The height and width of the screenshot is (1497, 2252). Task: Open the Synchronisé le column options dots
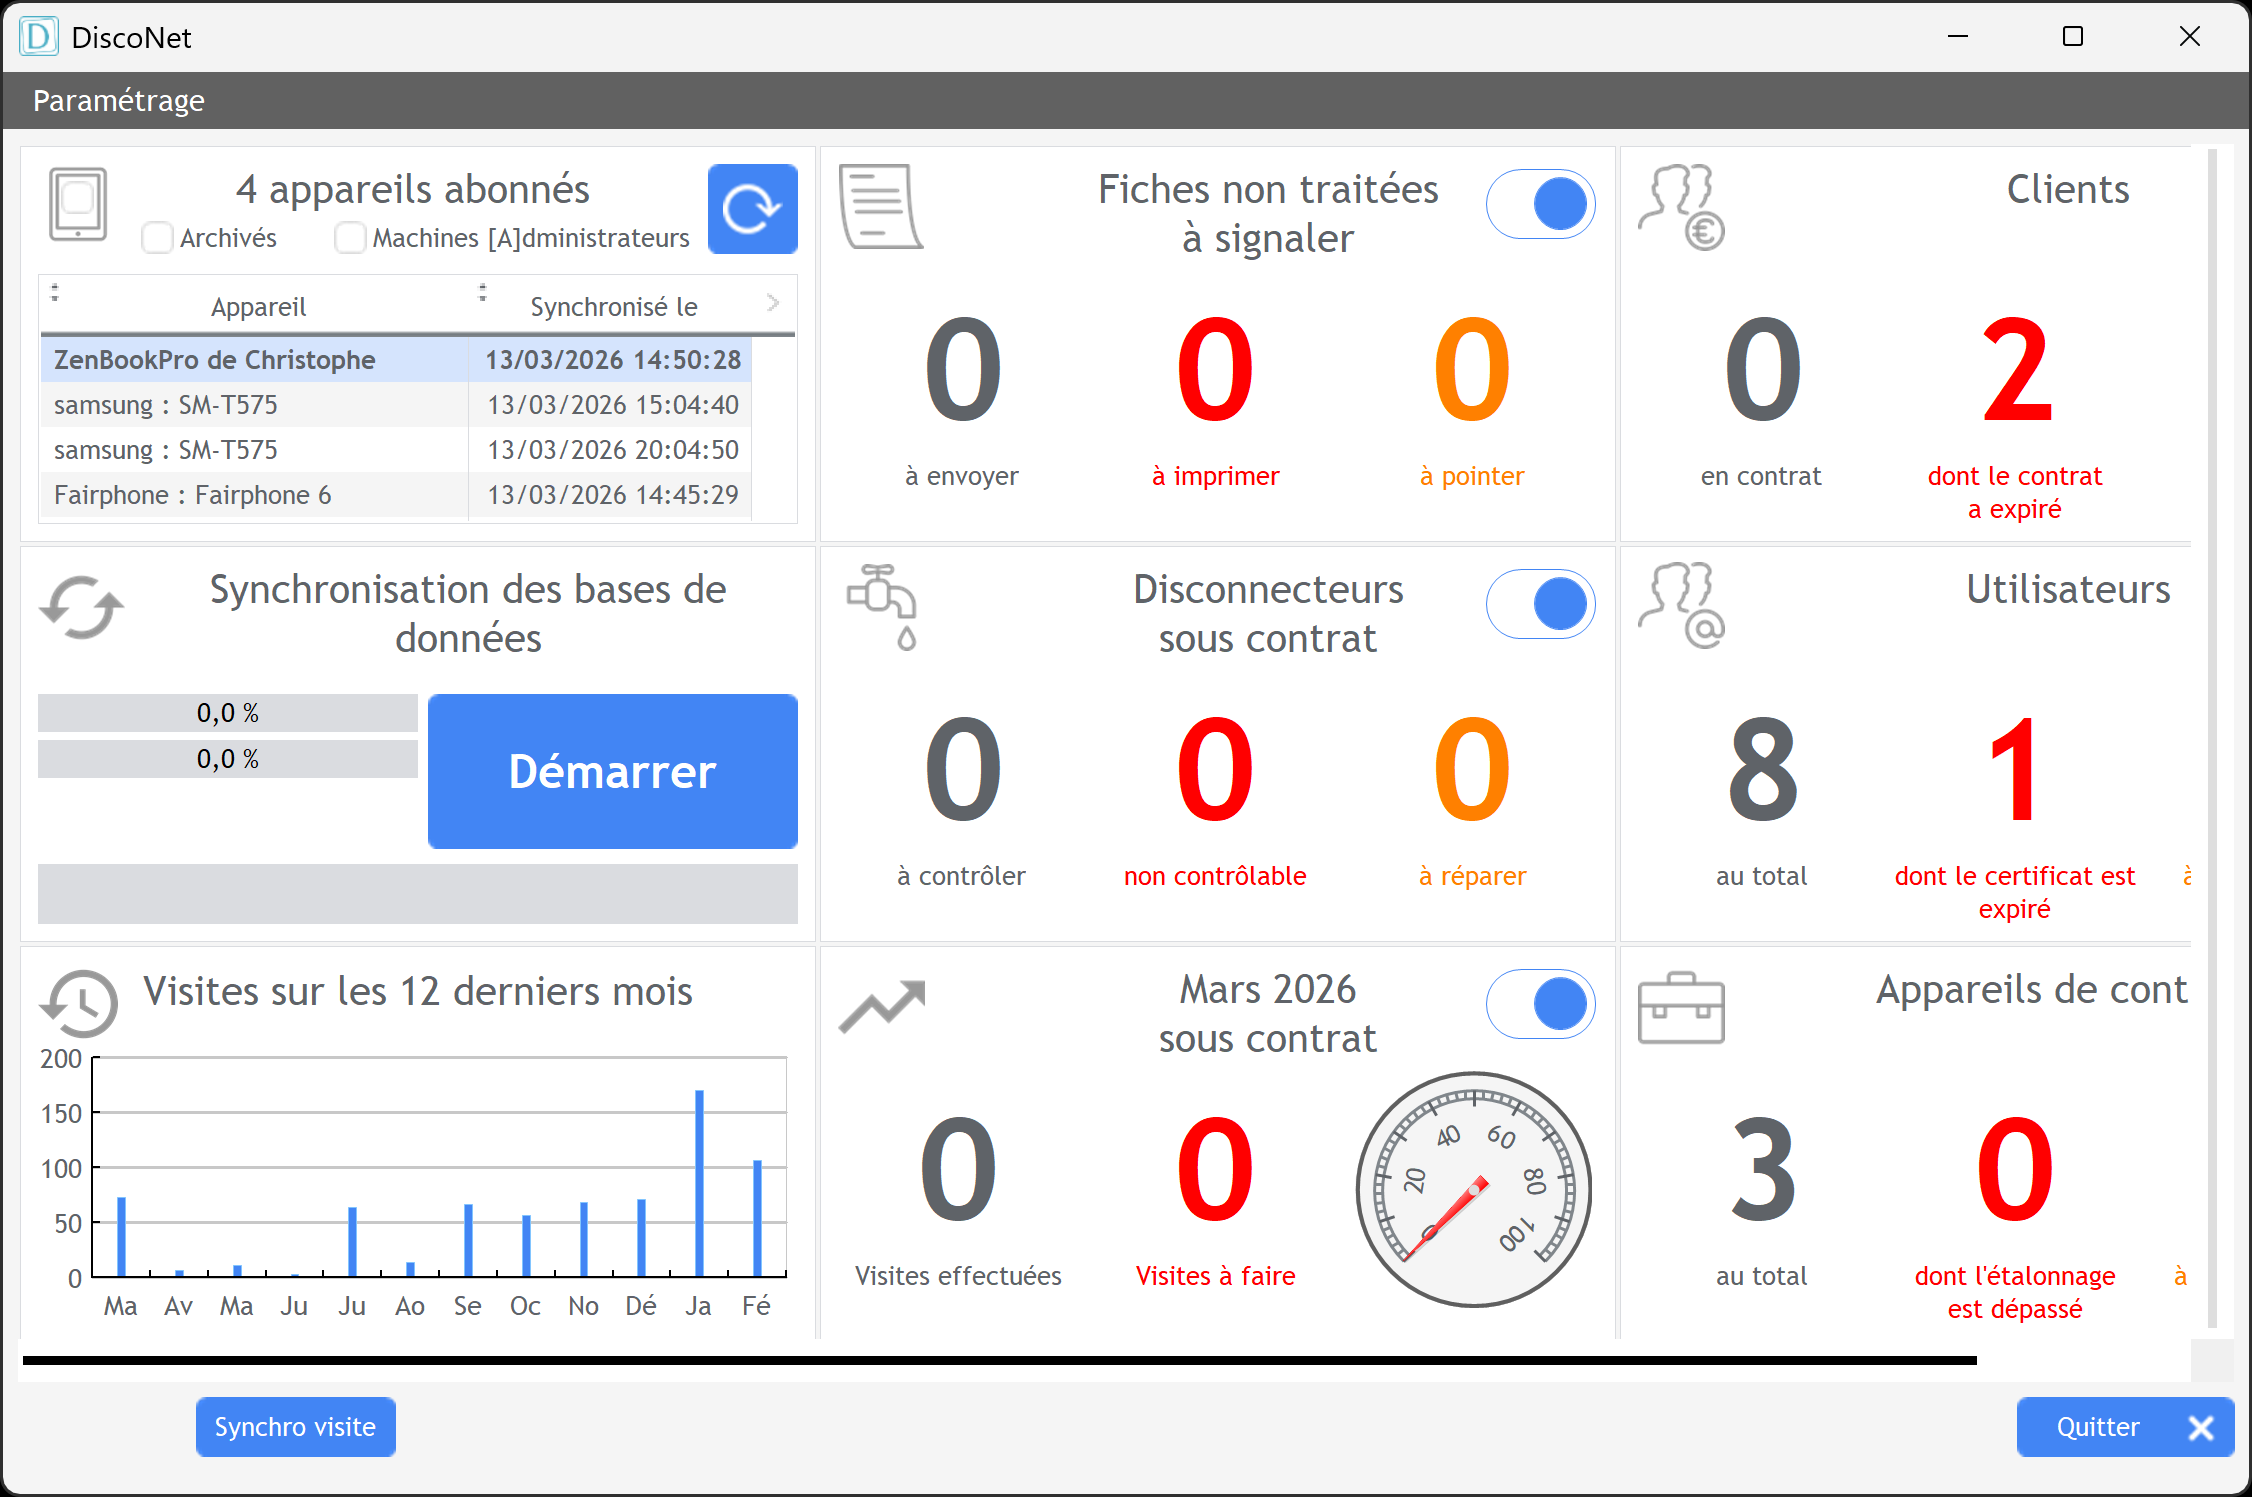pyautogui.click(x=483, y=292)
